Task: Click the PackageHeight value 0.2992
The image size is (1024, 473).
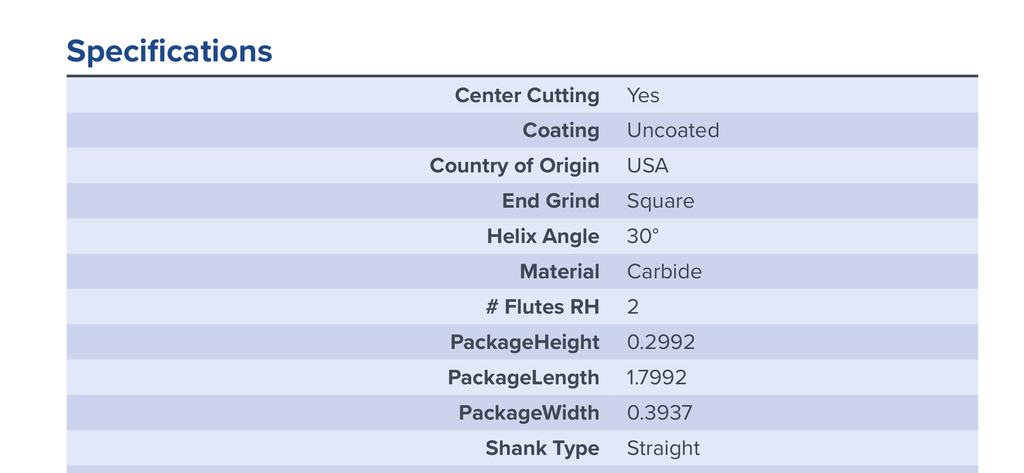Action: (x=661, y=342)
